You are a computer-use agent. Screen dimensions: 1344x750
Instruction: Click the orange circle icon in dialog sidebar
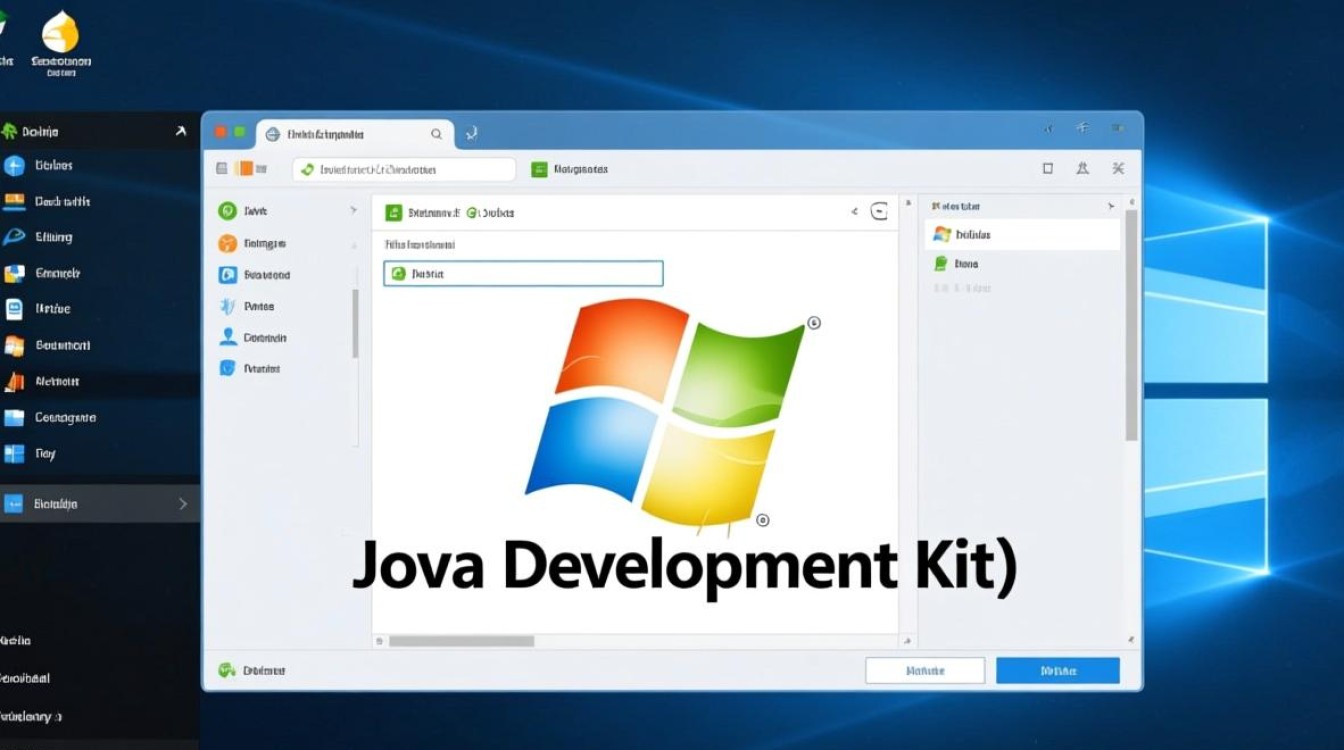point(227,243)
